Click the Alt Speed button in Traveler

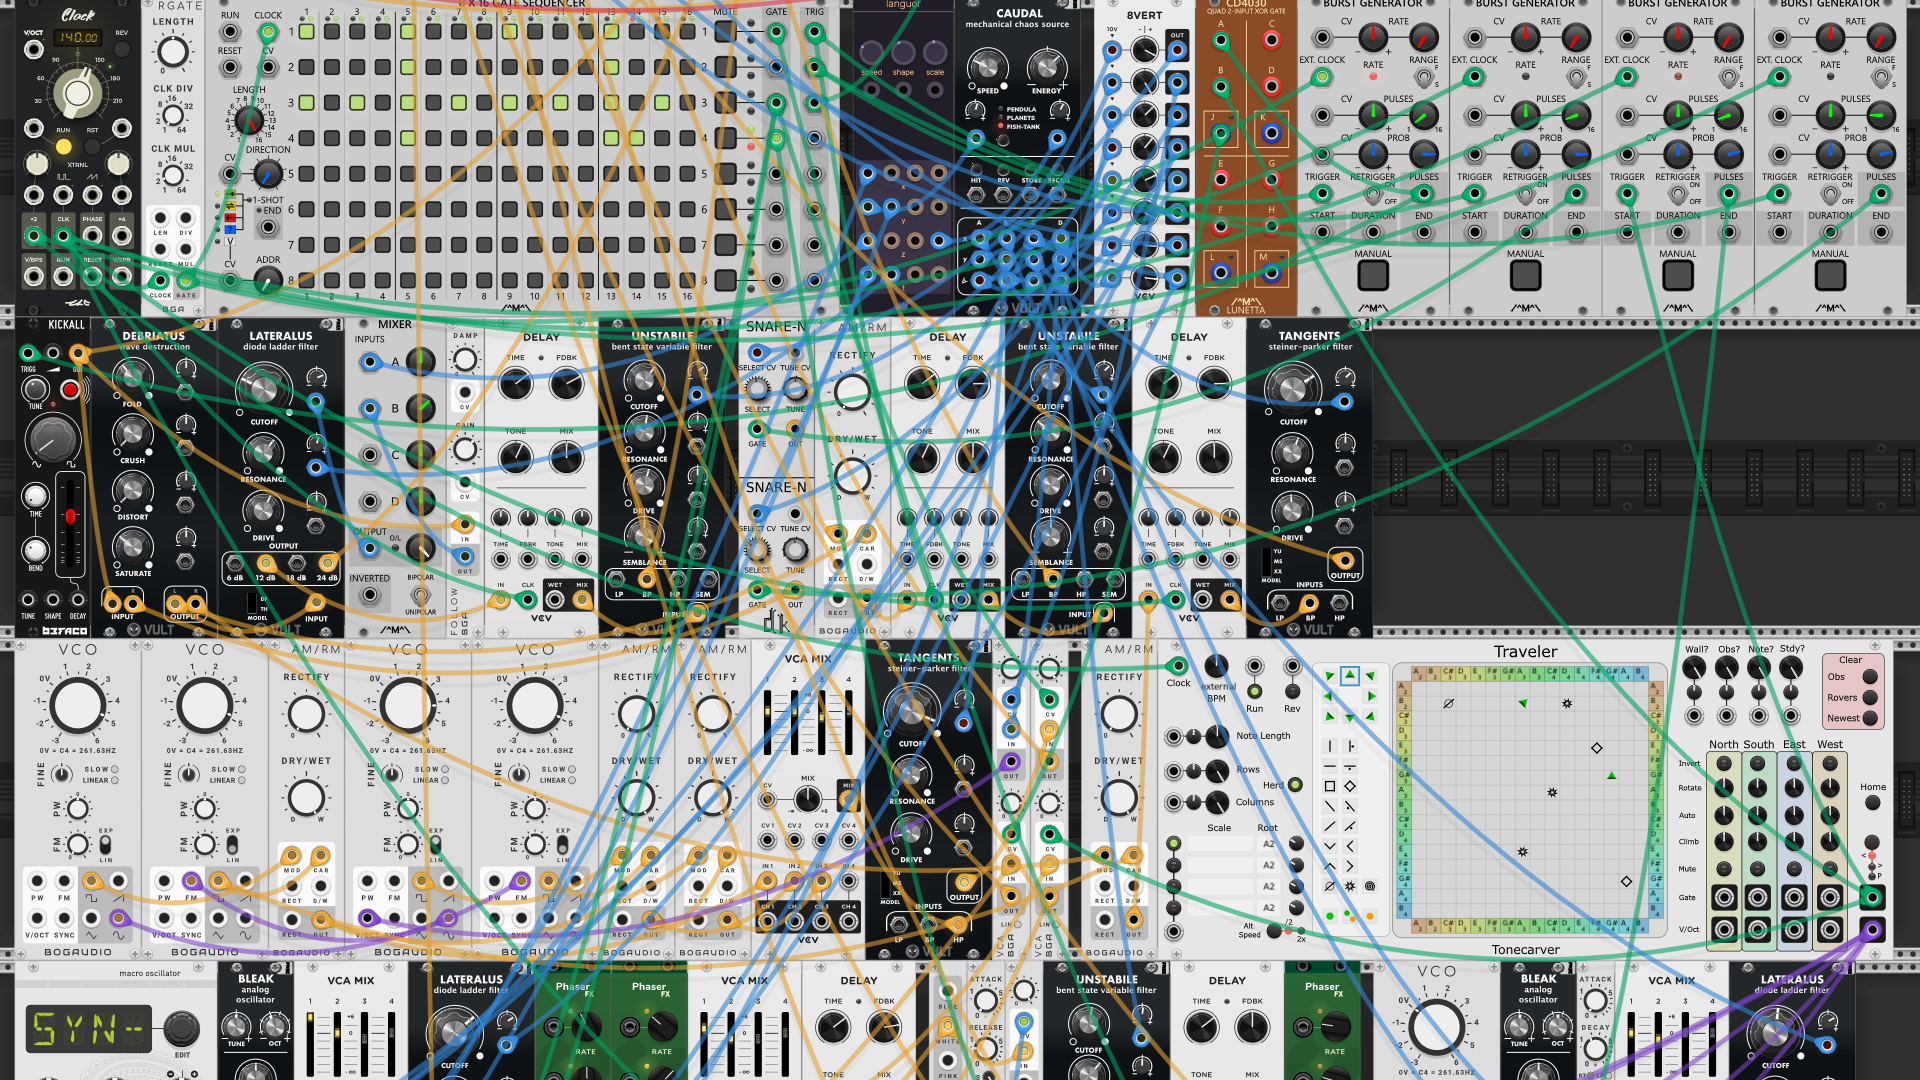click(1274, 930)
